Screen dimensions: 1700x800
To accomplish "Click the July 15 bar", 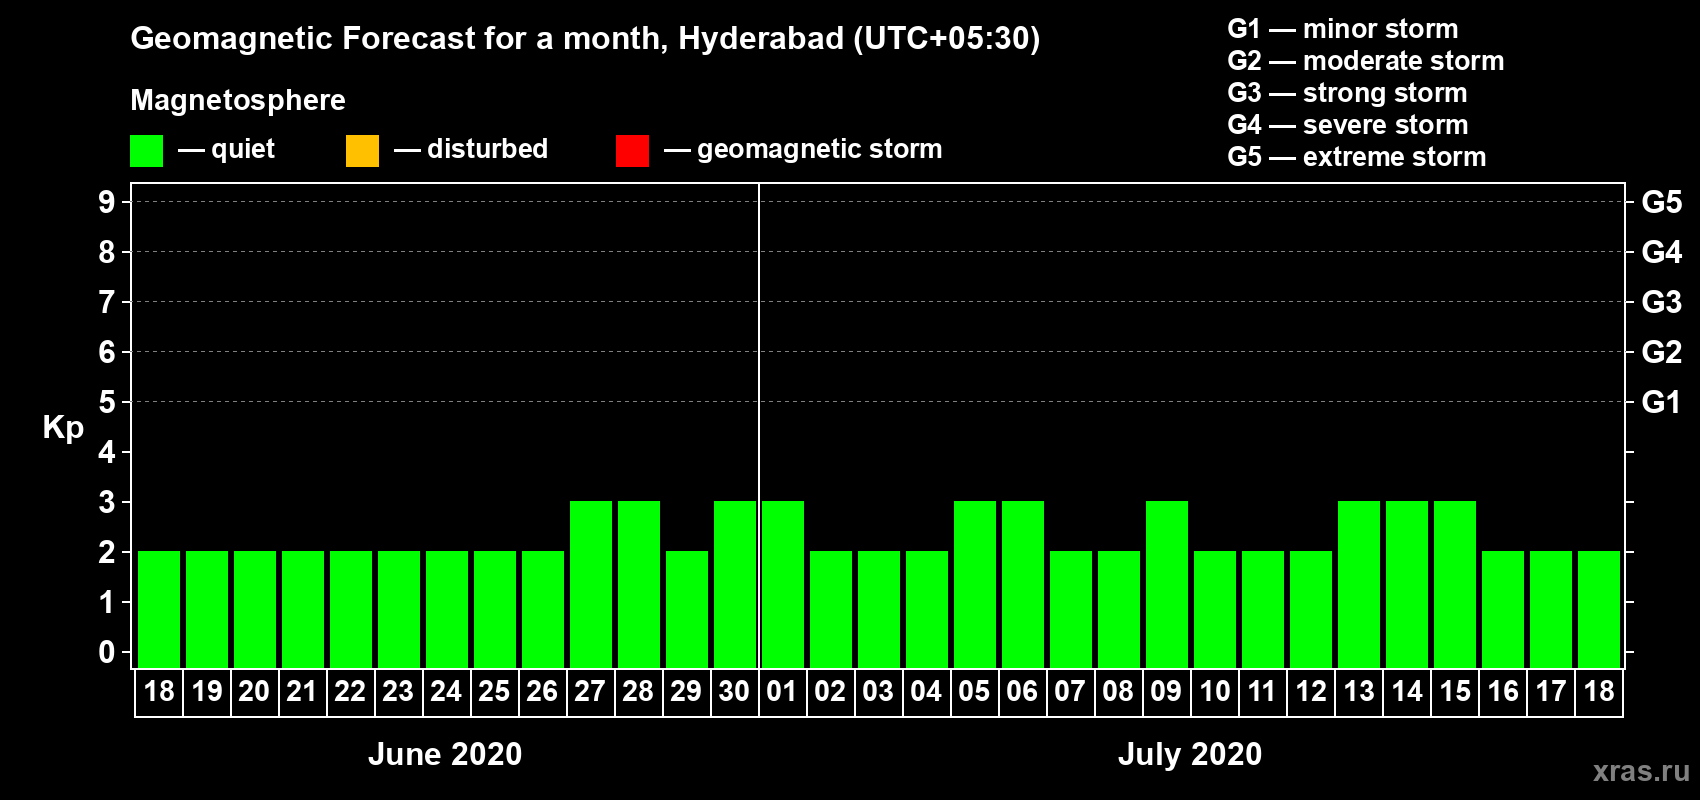I will (x=1455, y=584).
